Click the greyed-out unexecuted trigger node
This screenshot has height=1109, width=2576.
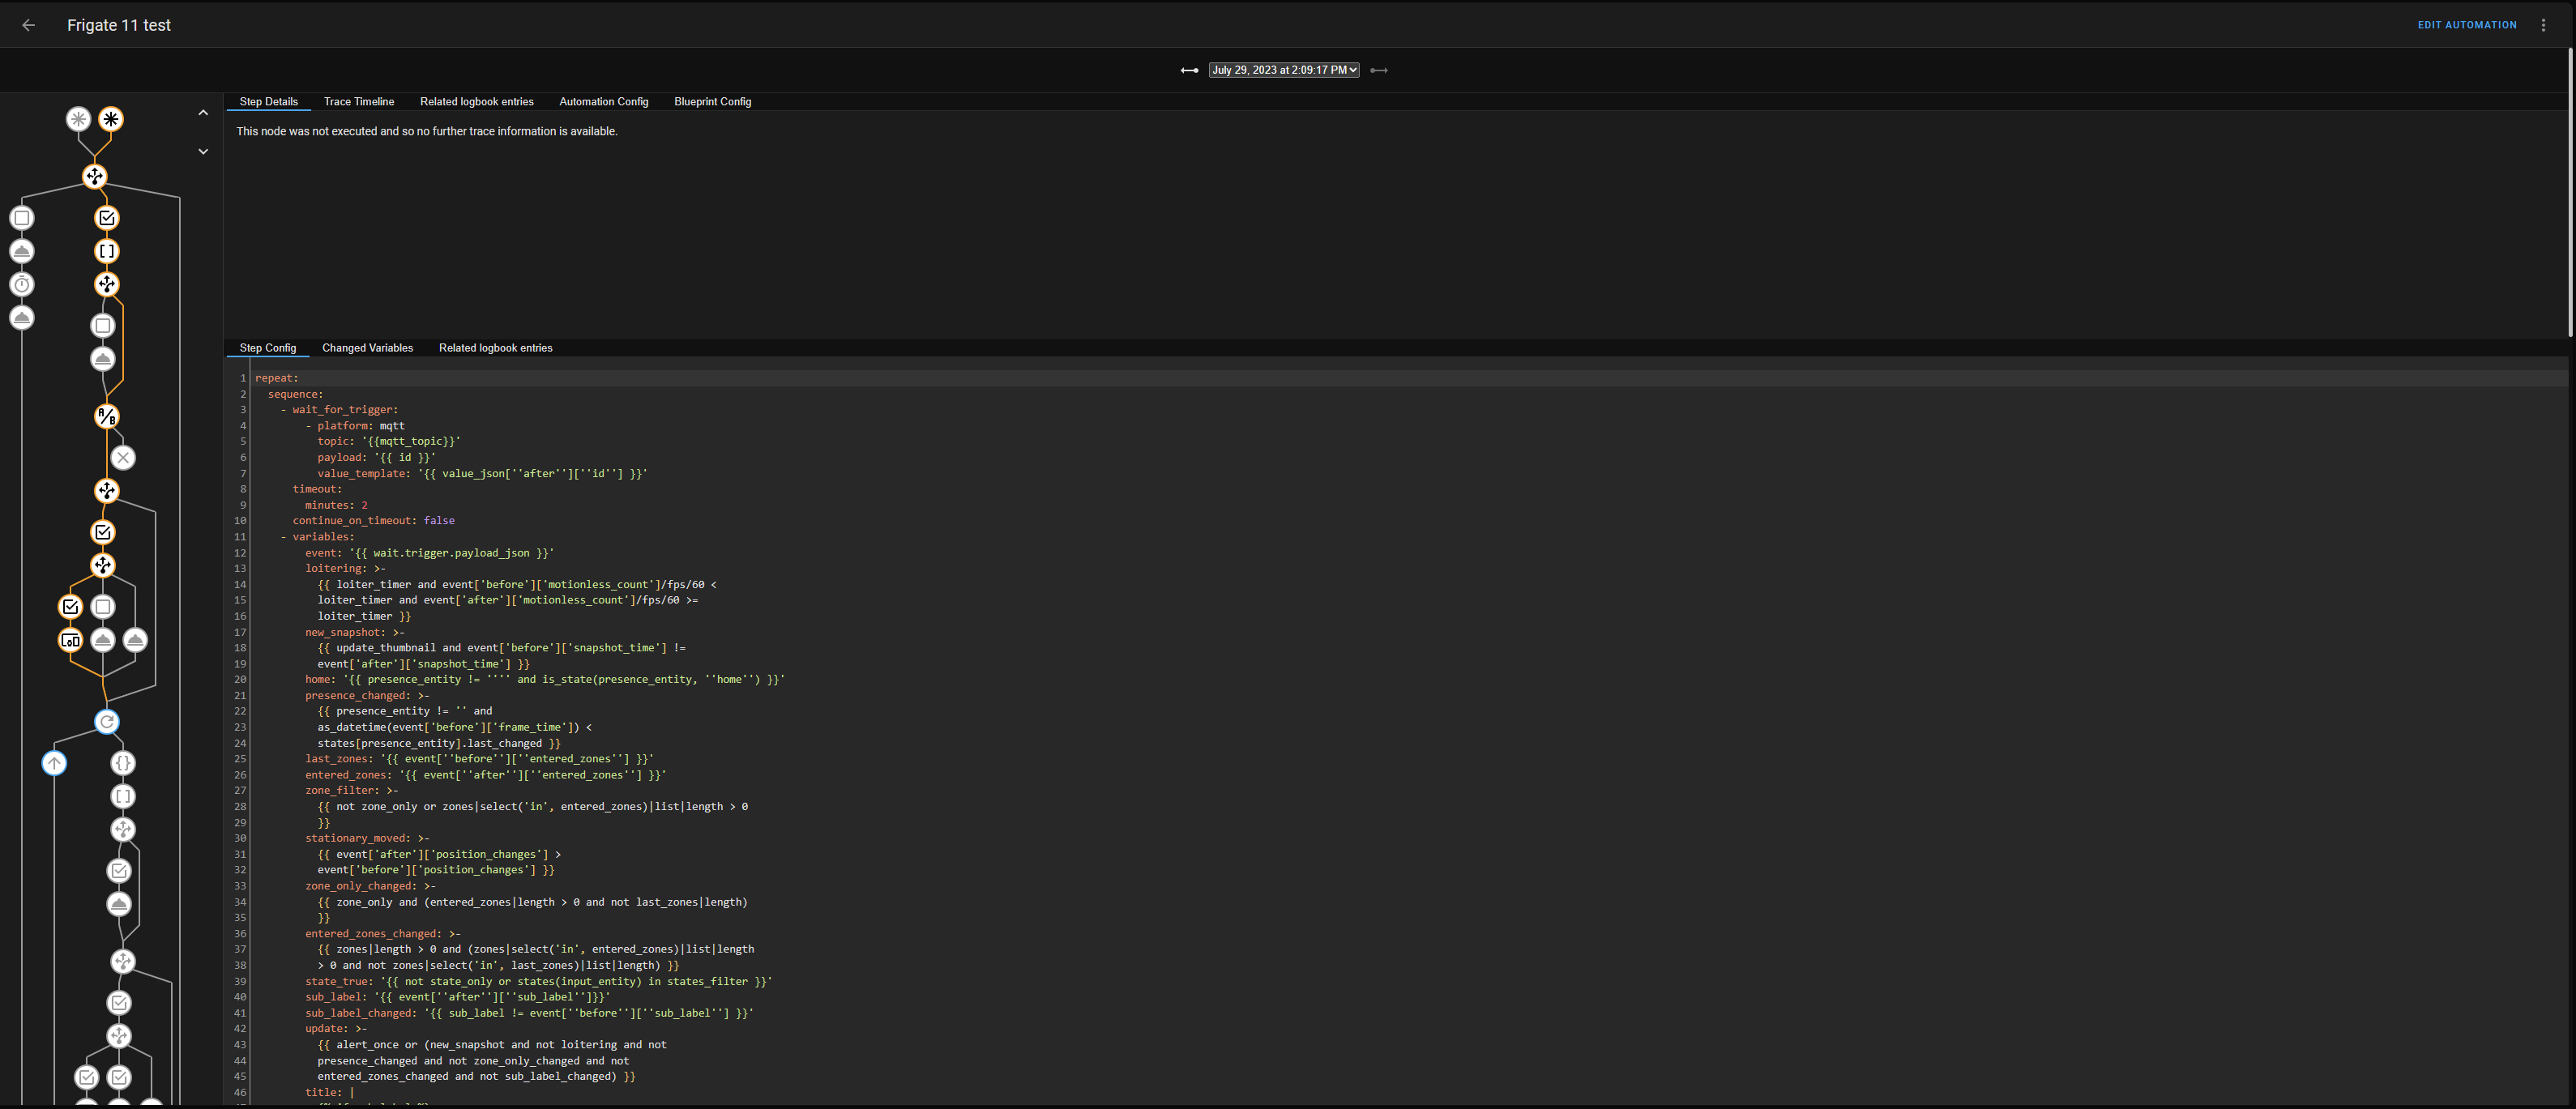click(78, 119)
